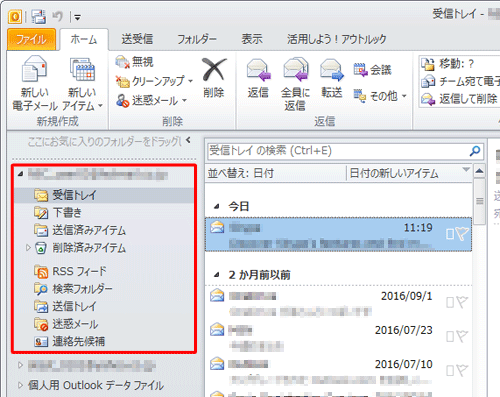Switch to the 表示 tab

pos(252,39)
